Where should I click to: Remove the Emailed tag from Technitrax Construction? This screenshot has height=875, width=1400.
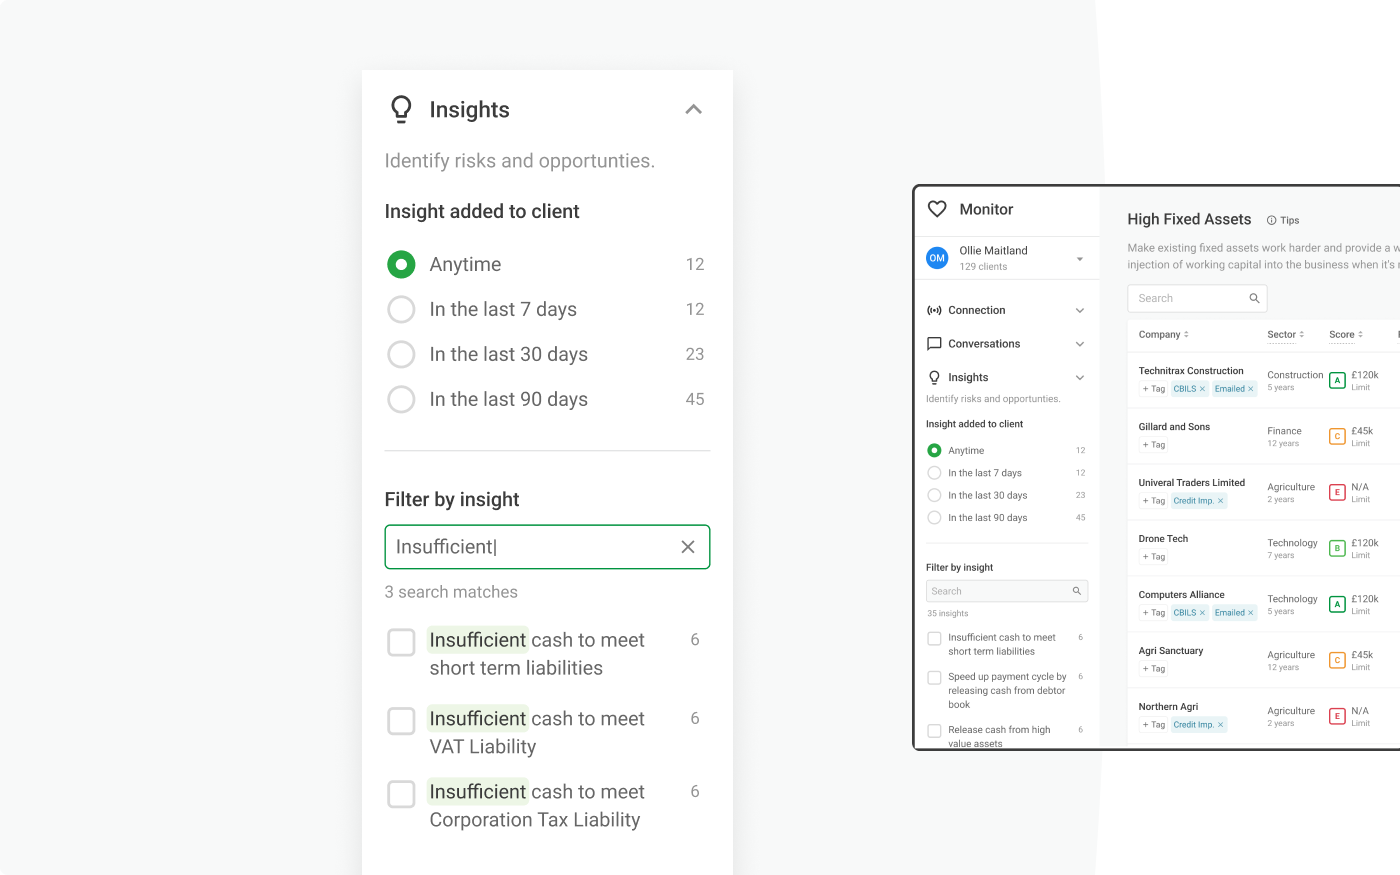tap(1250, 389)
